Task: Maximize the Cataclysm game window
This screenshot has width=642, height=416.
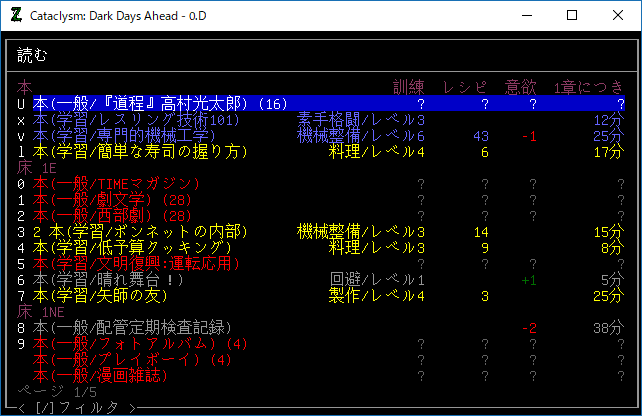Action: coord(572,15)
